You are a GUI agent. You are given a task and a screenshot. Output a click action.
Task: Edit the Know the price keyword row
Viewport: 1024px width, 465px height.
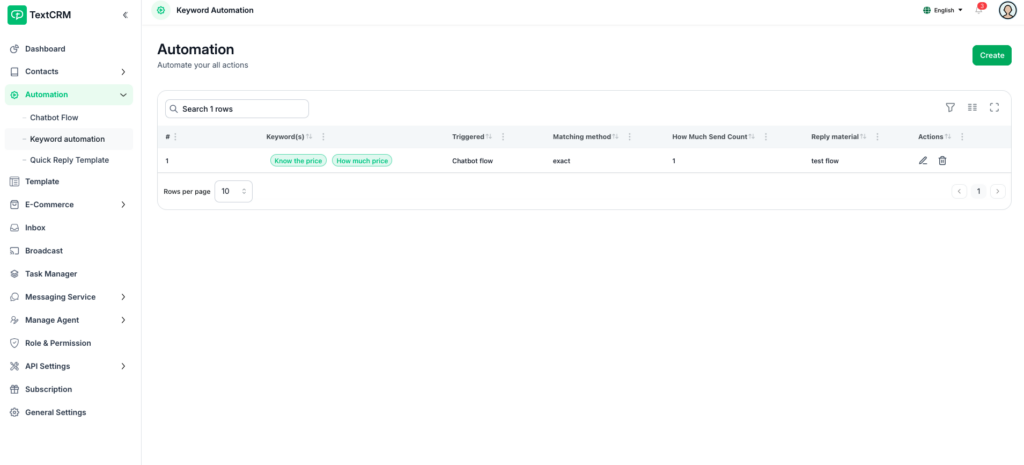pos(923,161)
